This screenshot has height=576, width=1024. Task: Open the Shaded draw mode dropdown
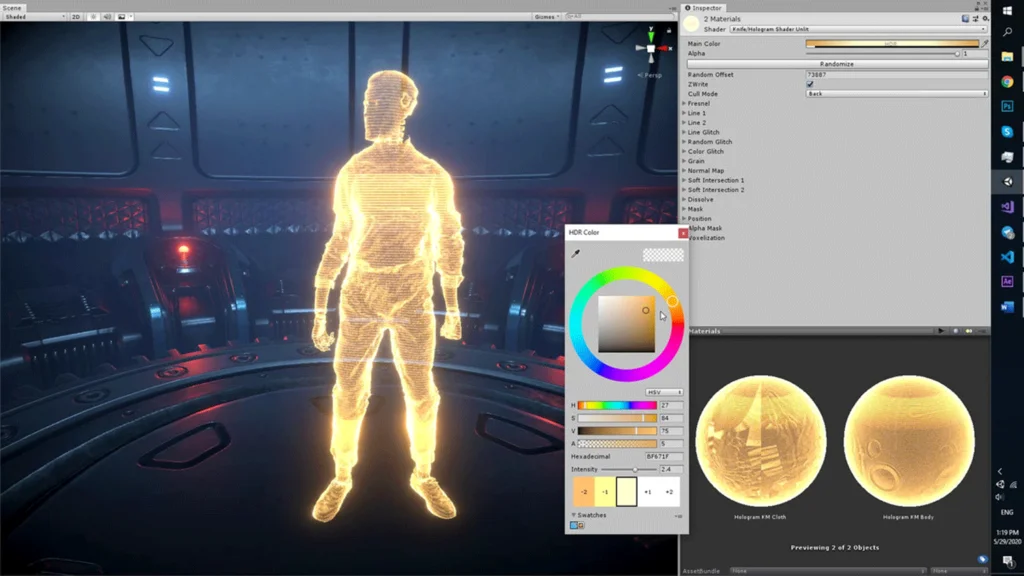point(35,16)
